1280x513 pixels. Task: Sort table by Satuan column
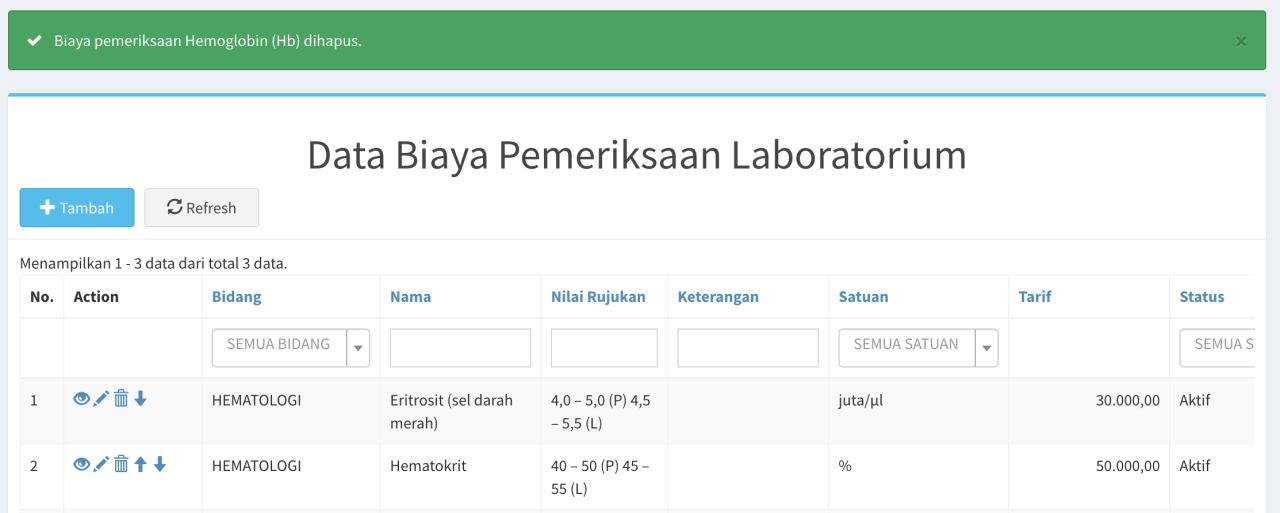(863, 297)
